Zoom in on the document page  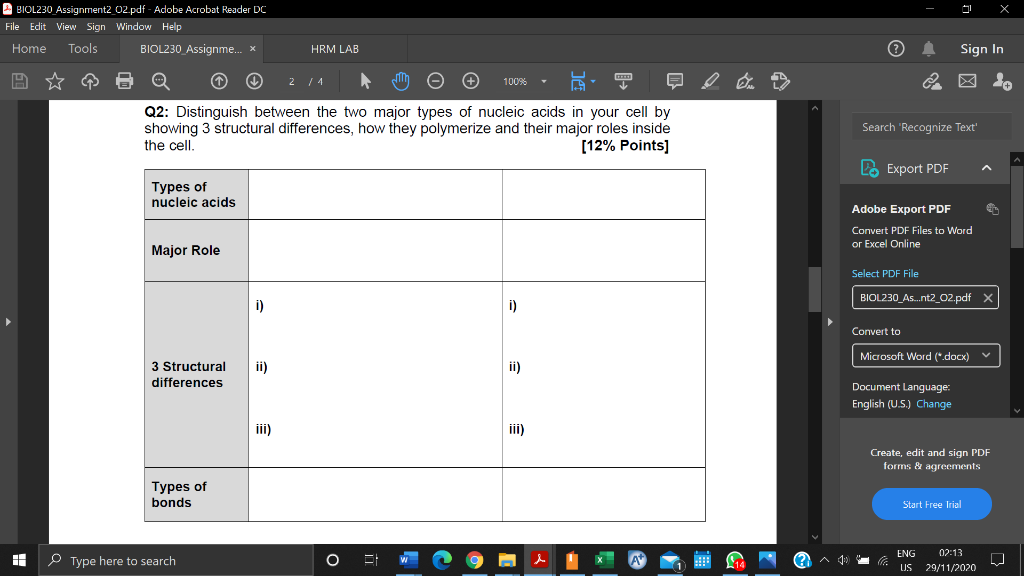(x=471, y=81)
